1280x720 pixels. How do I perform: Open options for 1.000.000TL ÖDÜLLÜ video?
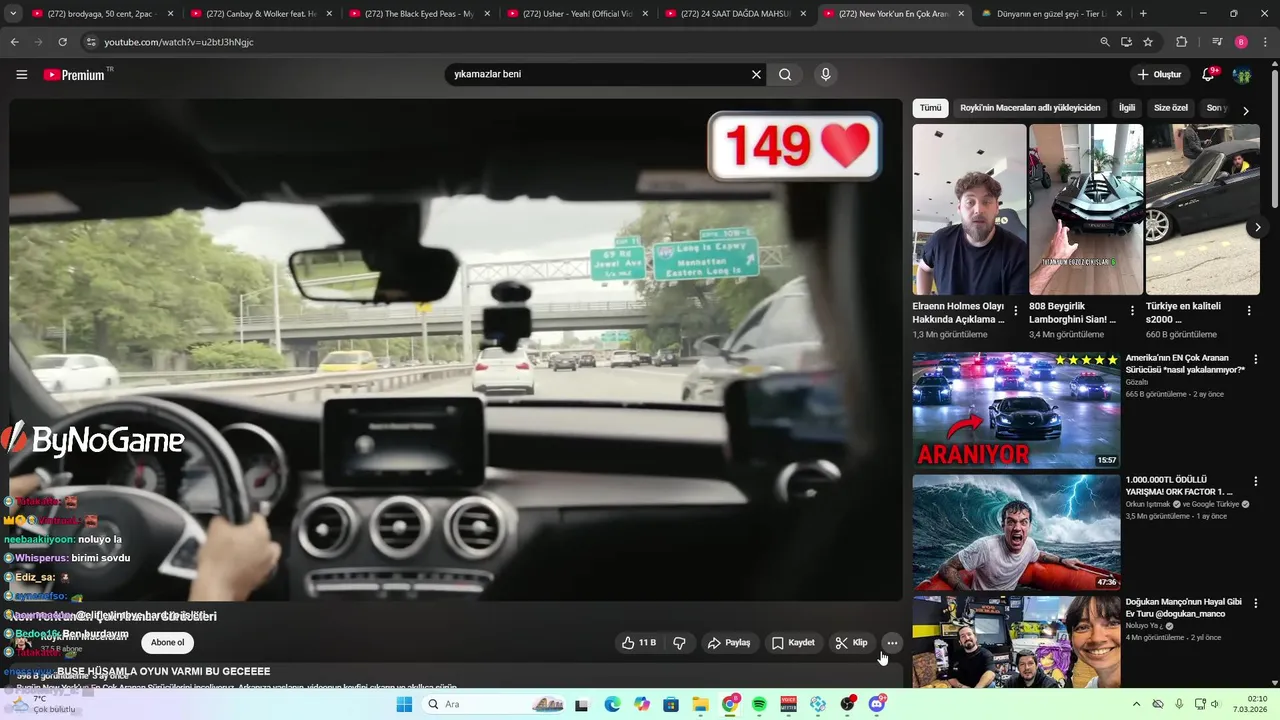(x=1256, y=481)
